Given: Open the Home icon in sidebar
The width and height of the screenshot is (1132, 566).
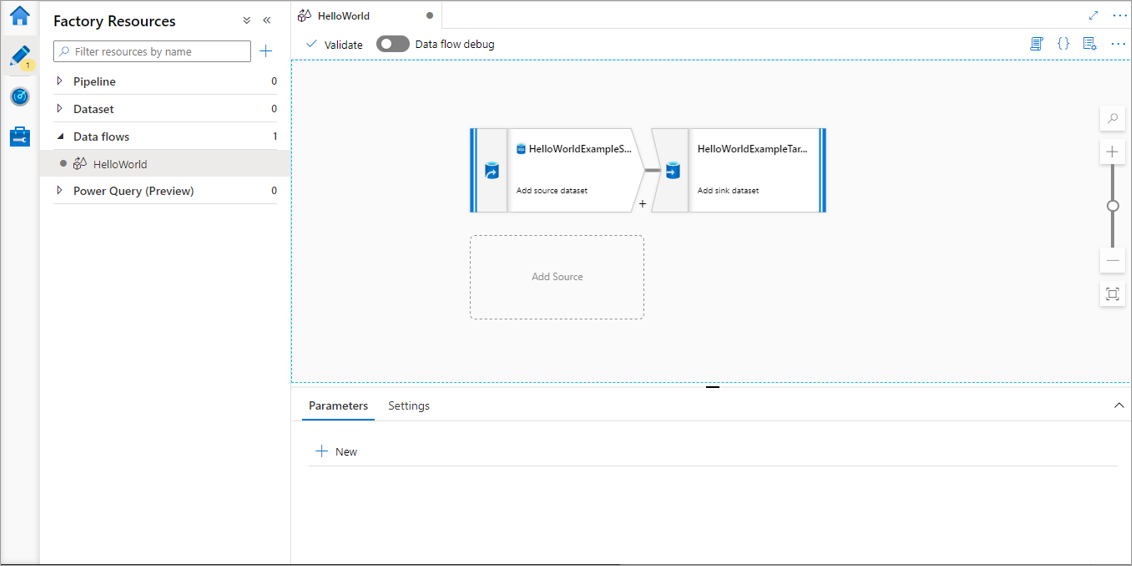Looking at the screenshot, I should (19, 15).
